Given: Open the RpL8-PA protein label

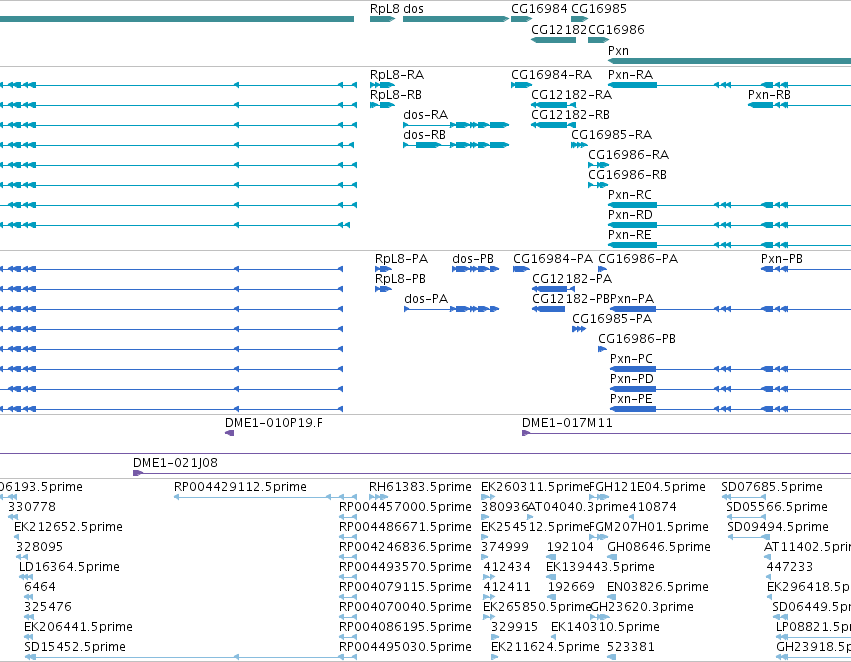Looking at the screenshot, I should (401, 259).
